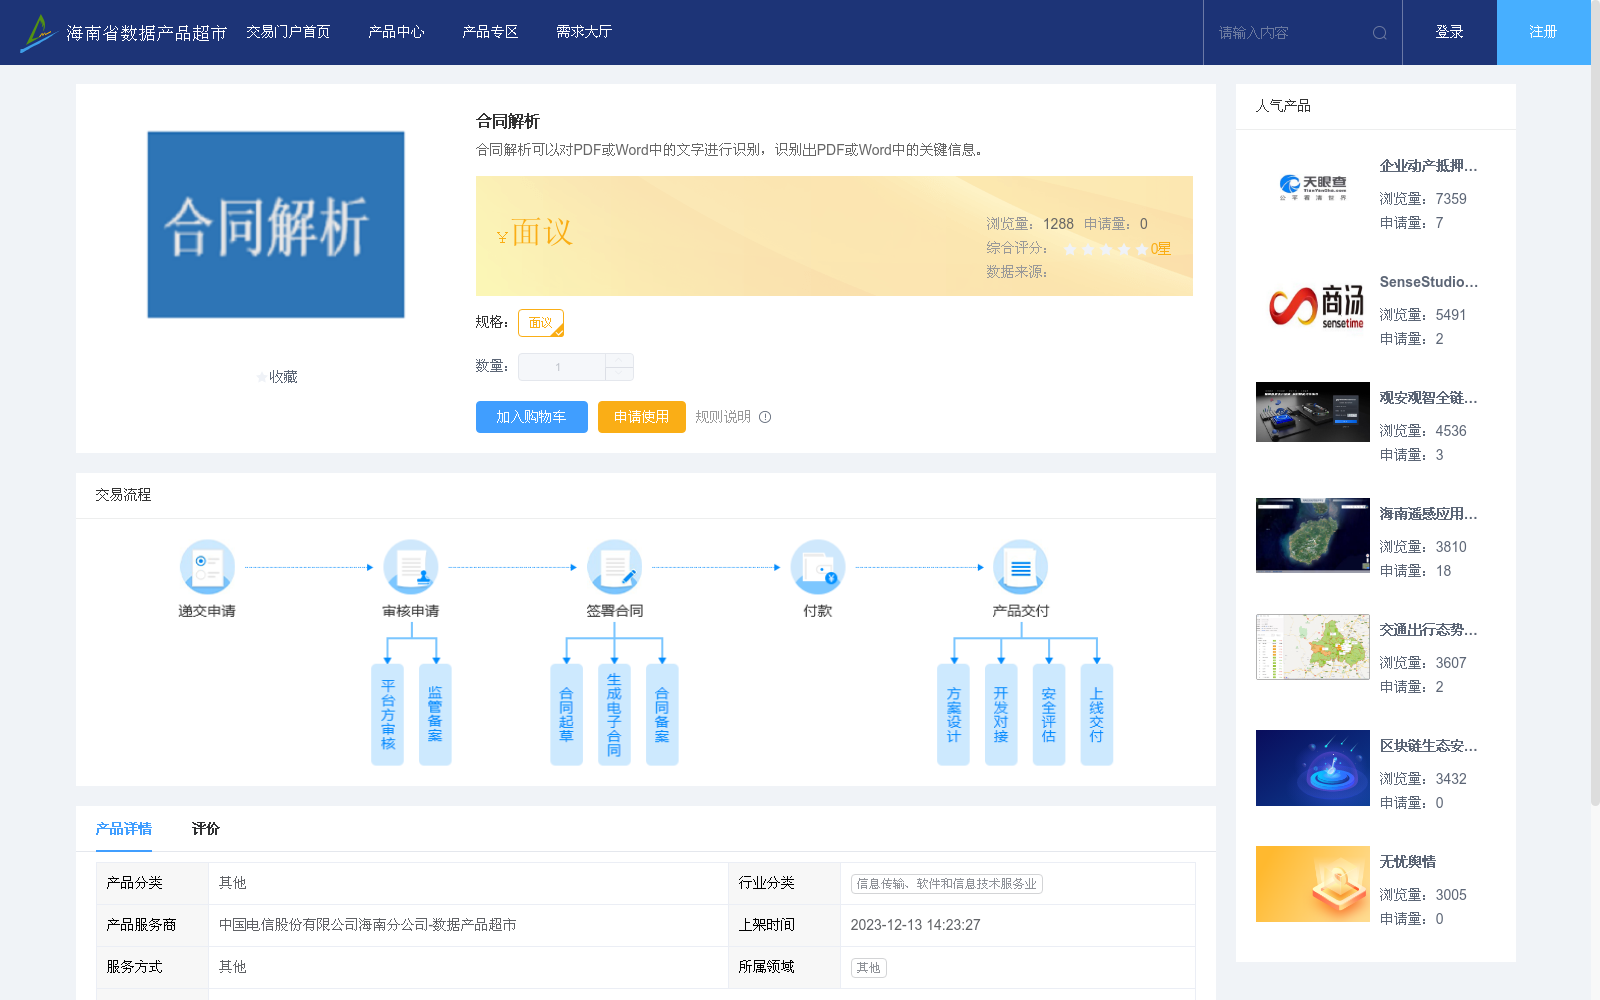The height and width of the screenshot is (1000, 1600).
Task: Switch to the 产品详情 tab
Action: (124, 829)
